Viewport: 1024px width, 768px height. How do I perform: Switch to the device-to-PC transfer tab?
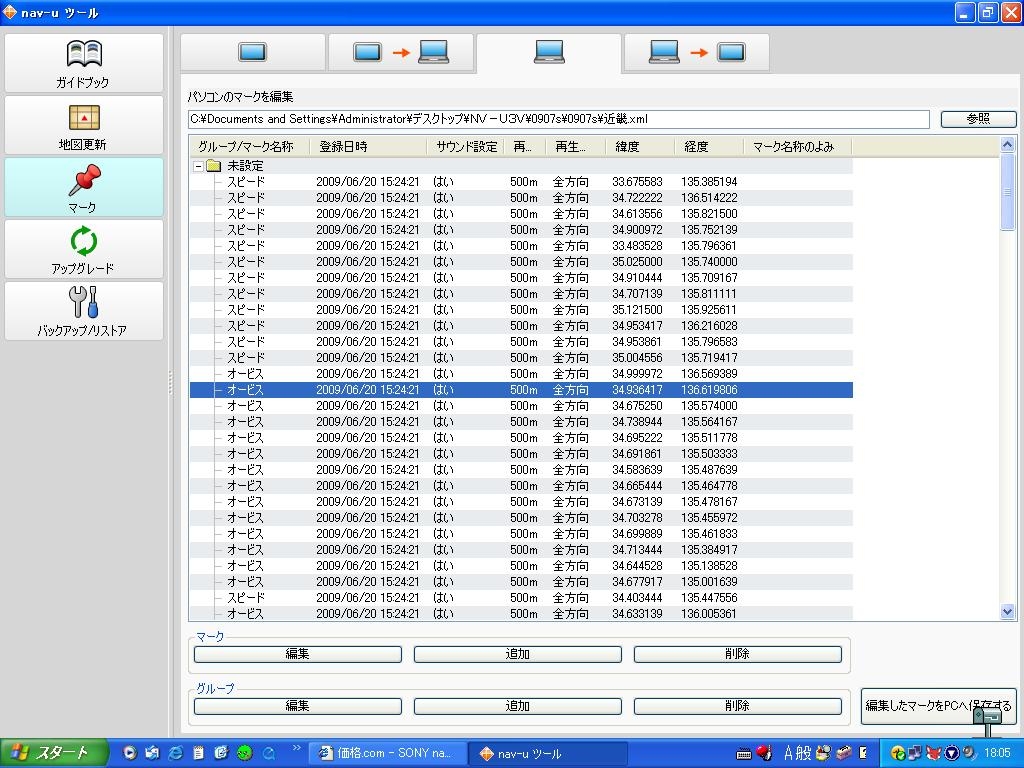[401, 52]
